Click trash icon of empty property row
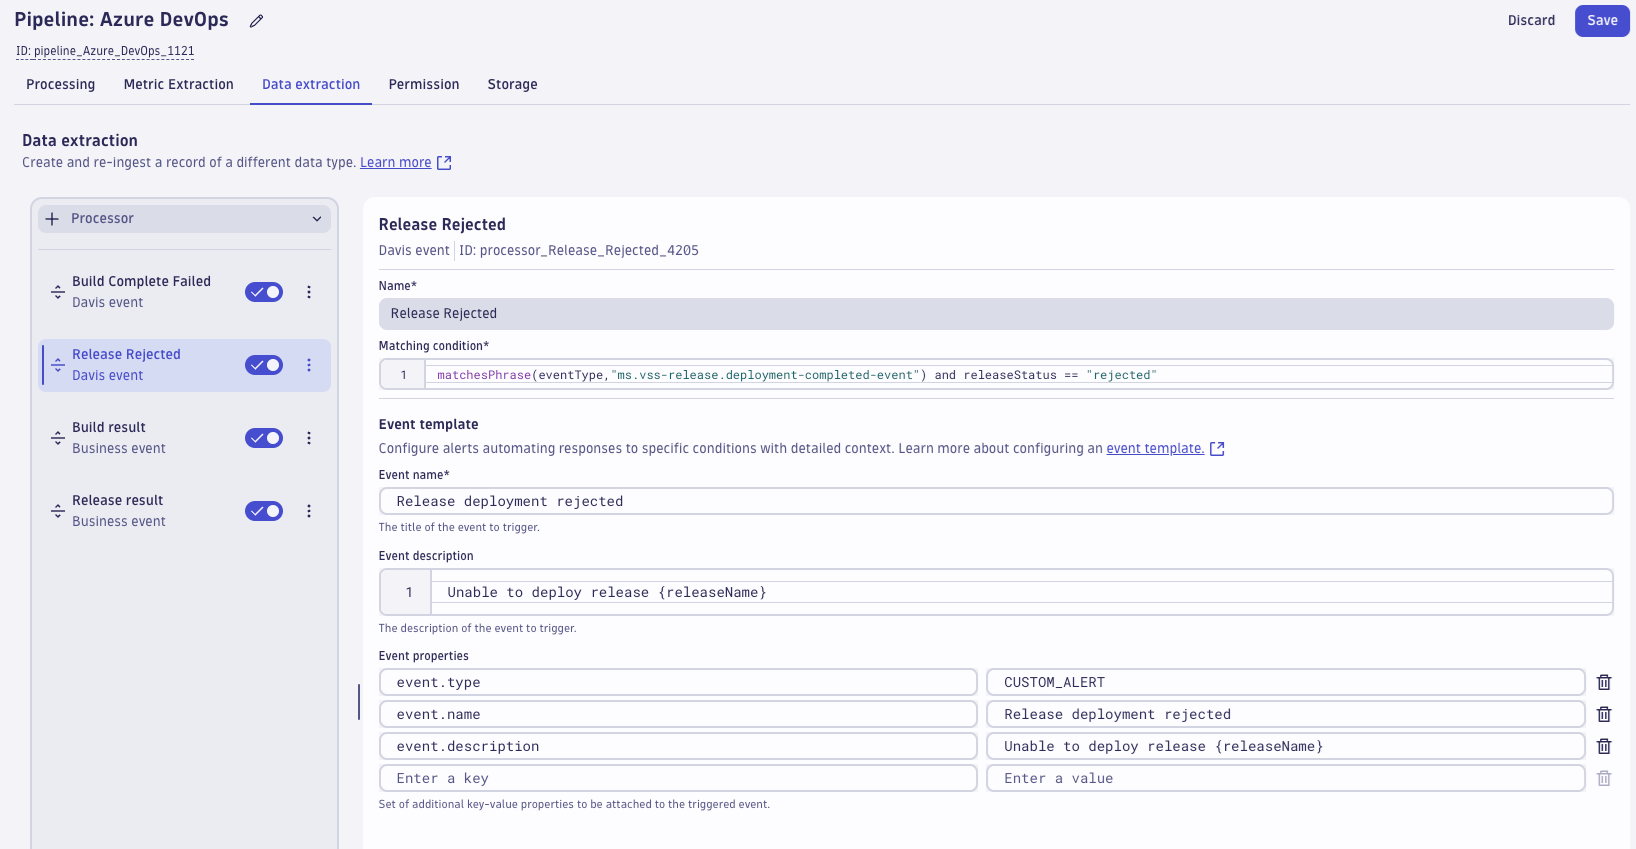 (x=1604, y=778)
